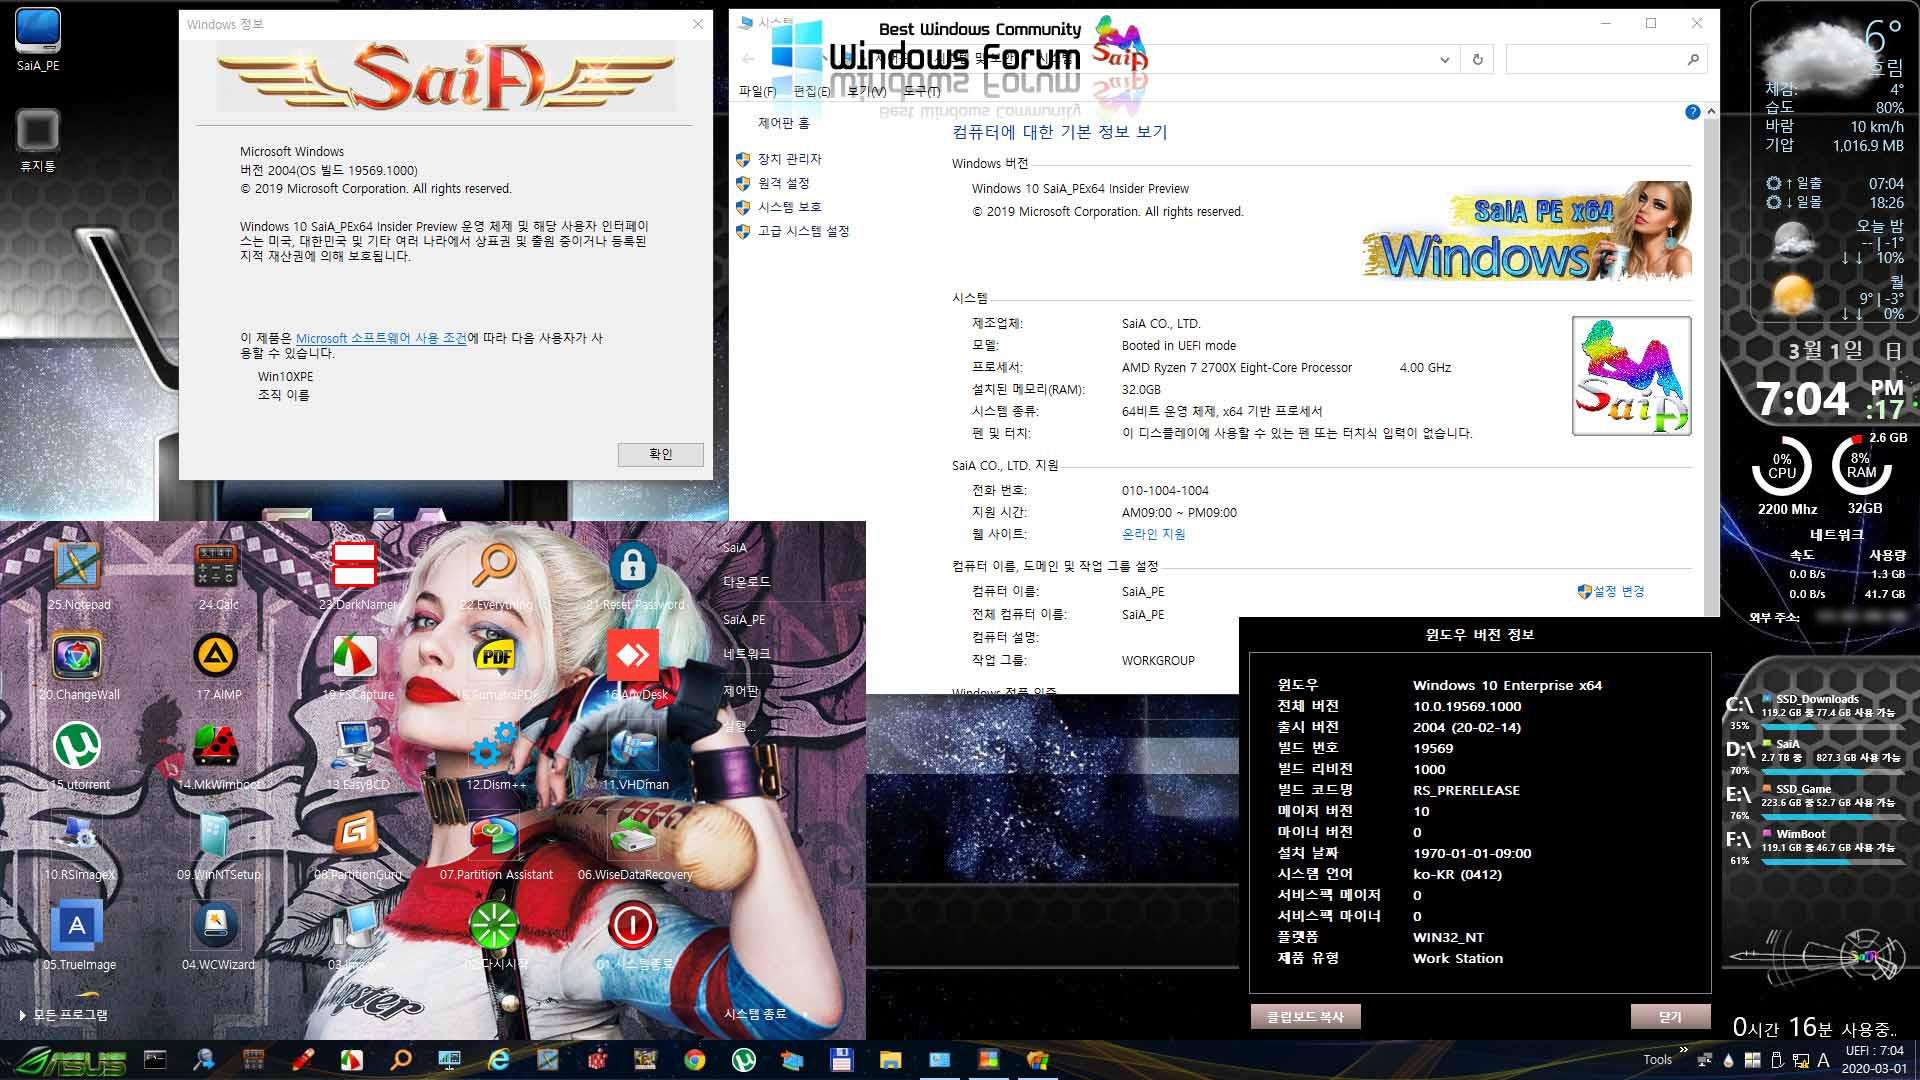Screen dimensions: 1920x1080
Task: Launch 16.AnyDesk remote desktop icon
Action: [x=633, y=656]
